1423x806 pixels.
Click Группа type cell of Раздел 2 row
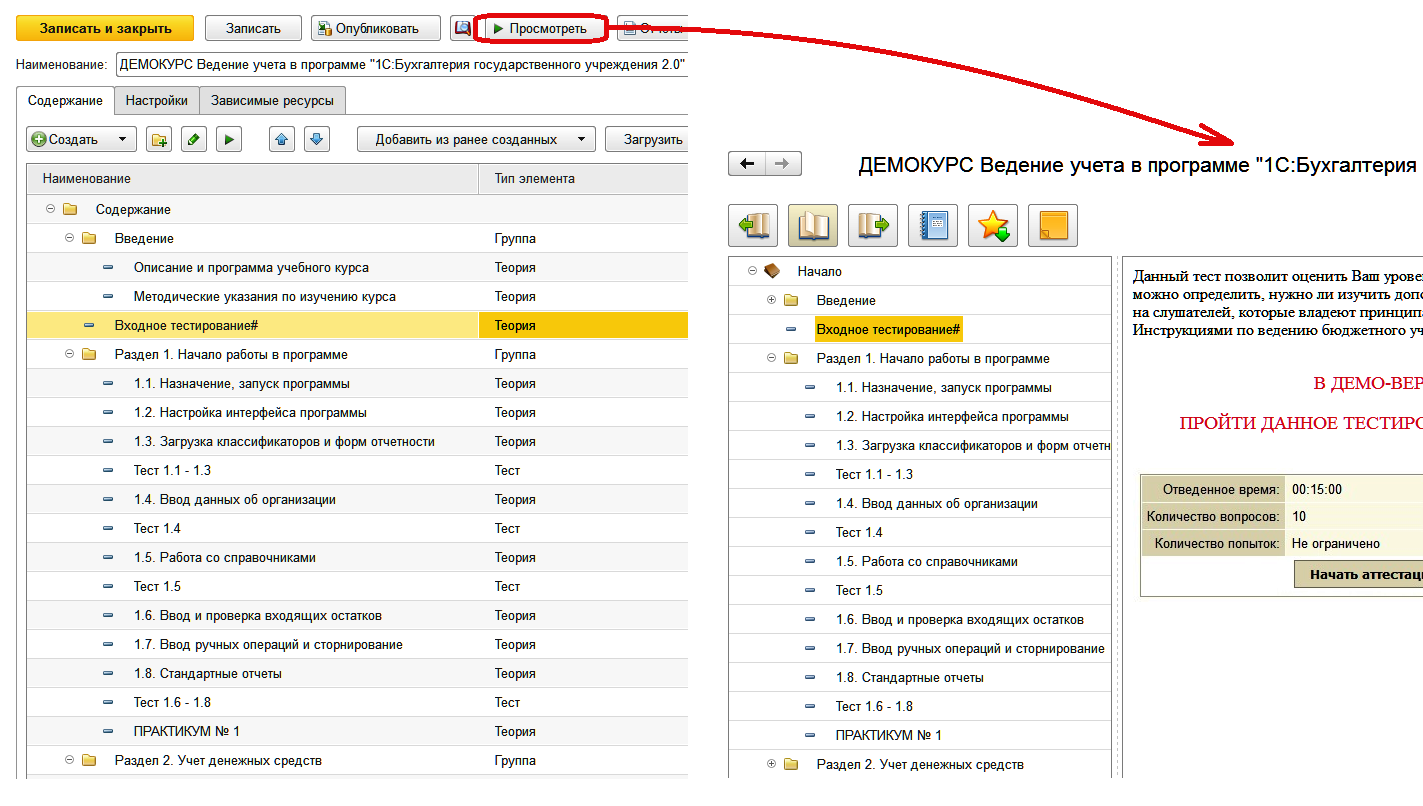tap(584, 760)
